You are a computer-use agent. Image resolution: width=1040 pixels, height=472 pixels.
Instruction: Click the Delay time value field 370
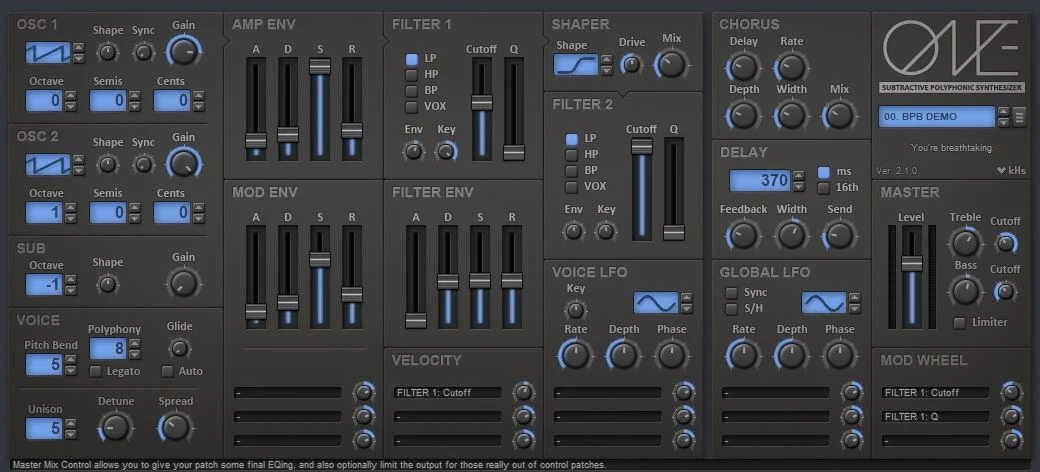click(759, 181)
